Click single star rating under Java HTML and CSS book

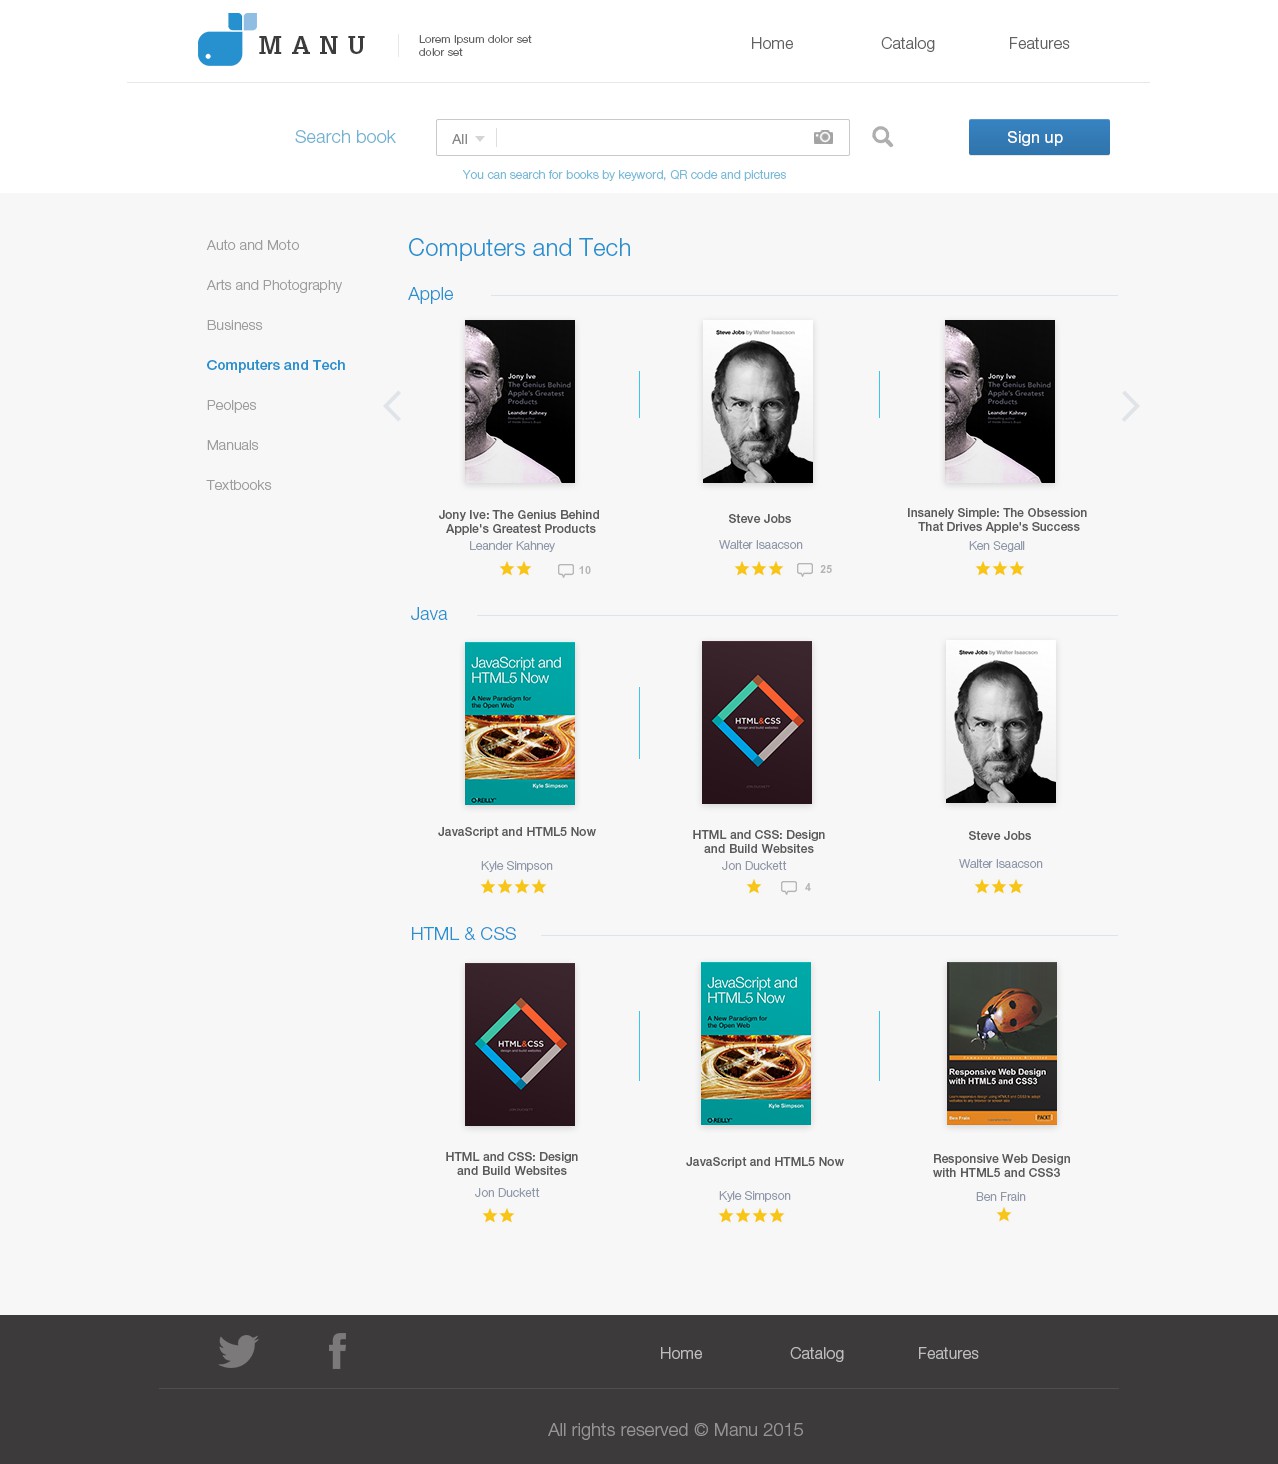click(754, 887)
